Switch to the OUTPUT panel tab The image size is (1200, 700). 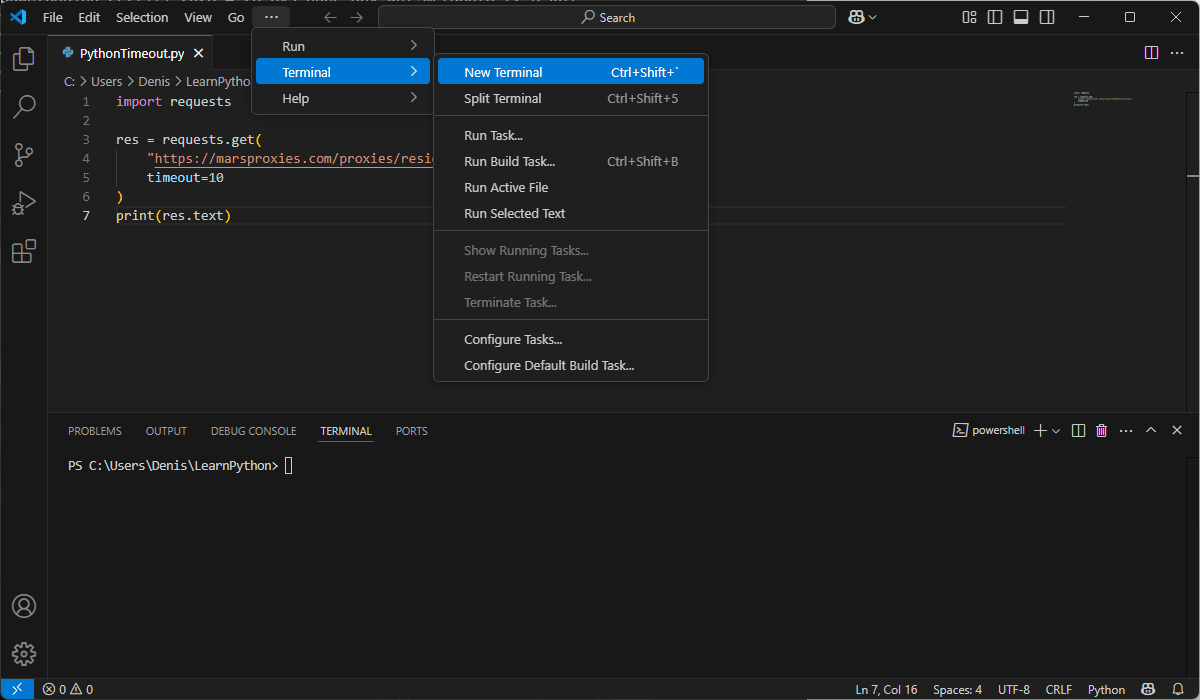(x=166, y=431)
